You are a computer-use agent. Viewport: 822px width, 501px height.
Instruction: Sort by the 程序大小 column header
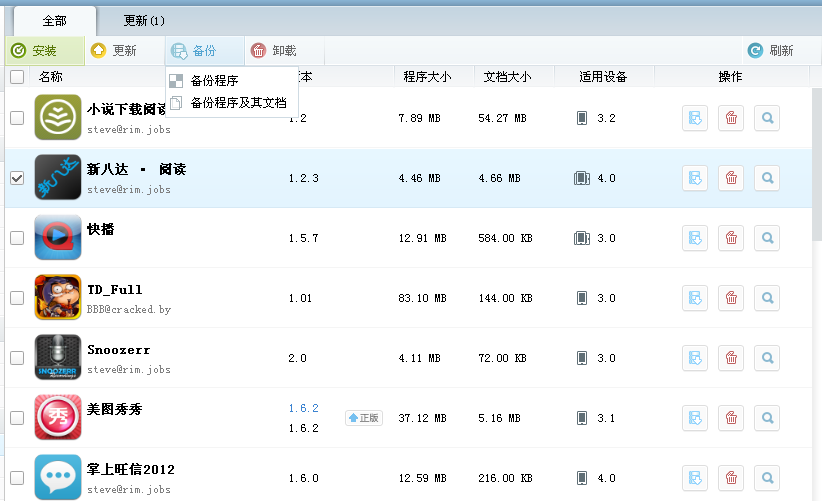tap(426, 77)
